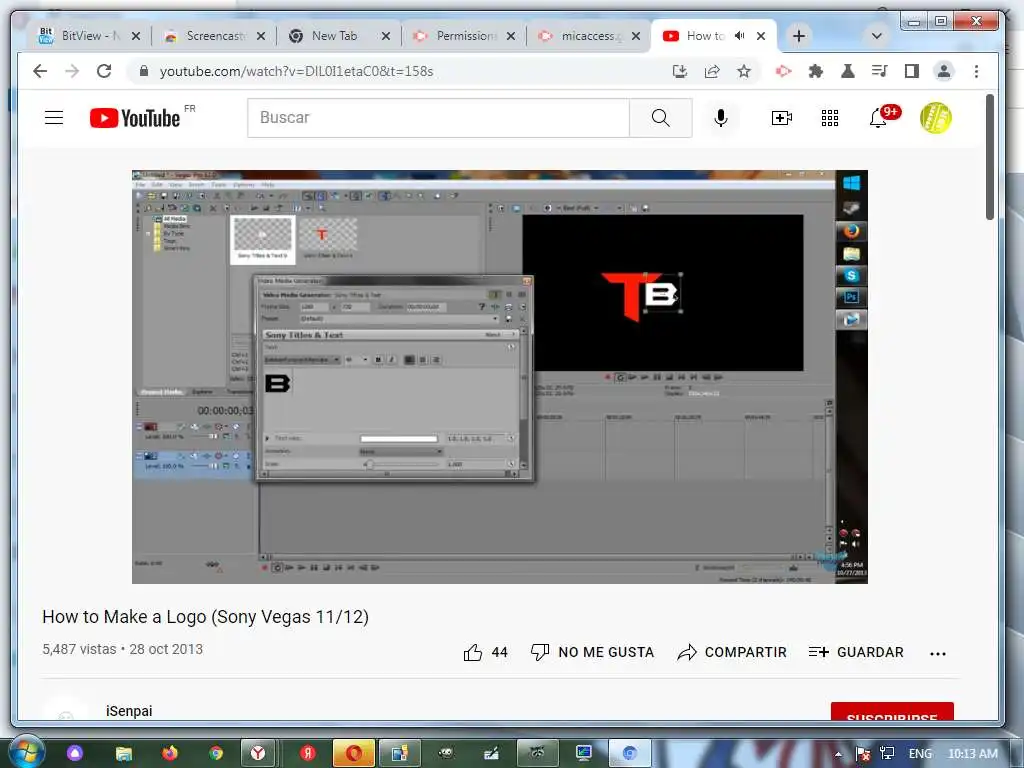Switch to micaccess tab
1024x768 pixels.
click(581, 36)
